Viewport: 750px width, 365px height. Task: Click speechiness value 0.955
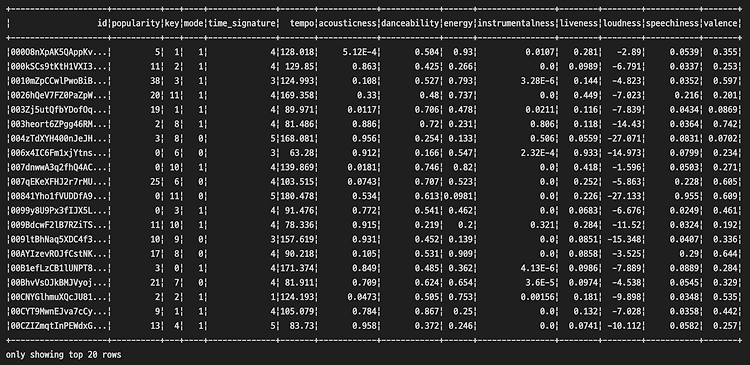pyautogui.click(x=687, y=196)
